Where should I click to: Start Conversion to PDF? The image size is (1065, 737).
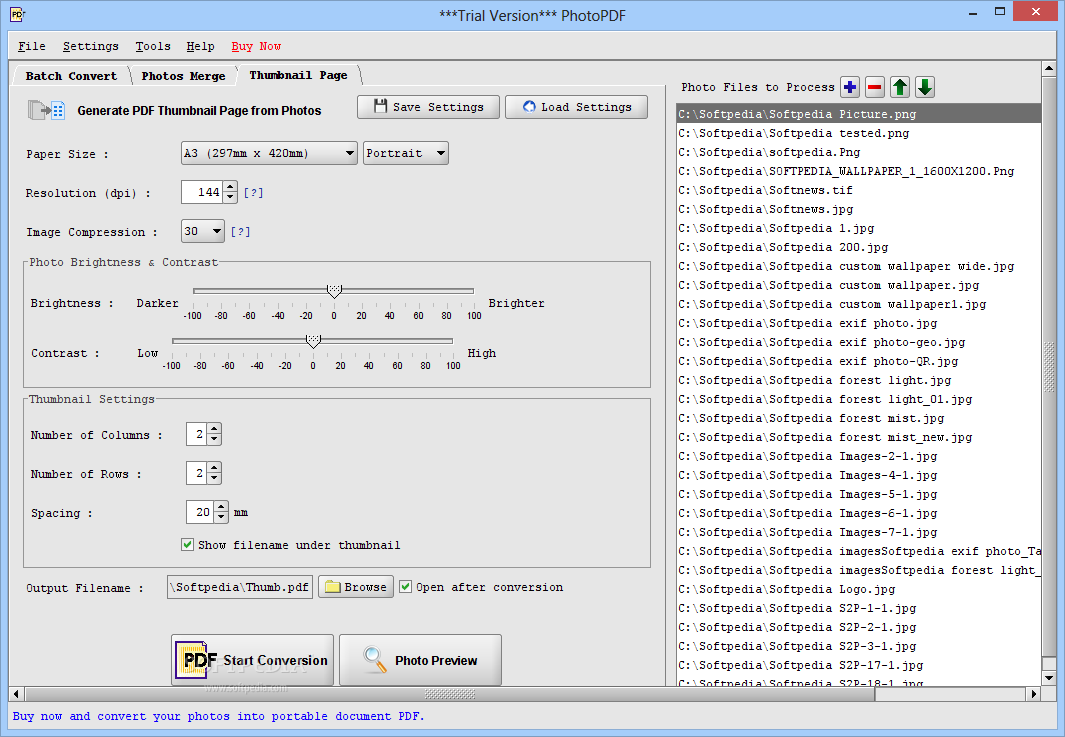253,660
